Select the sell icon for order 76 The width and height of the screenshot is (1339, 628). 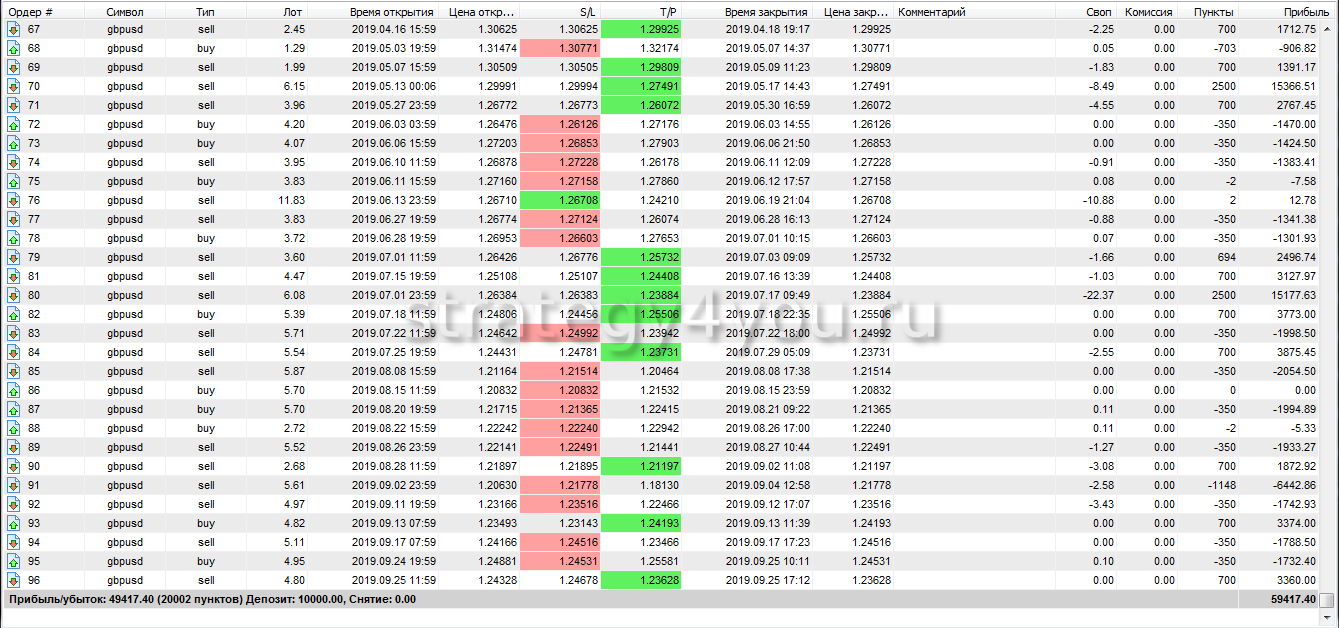point(14,200)
